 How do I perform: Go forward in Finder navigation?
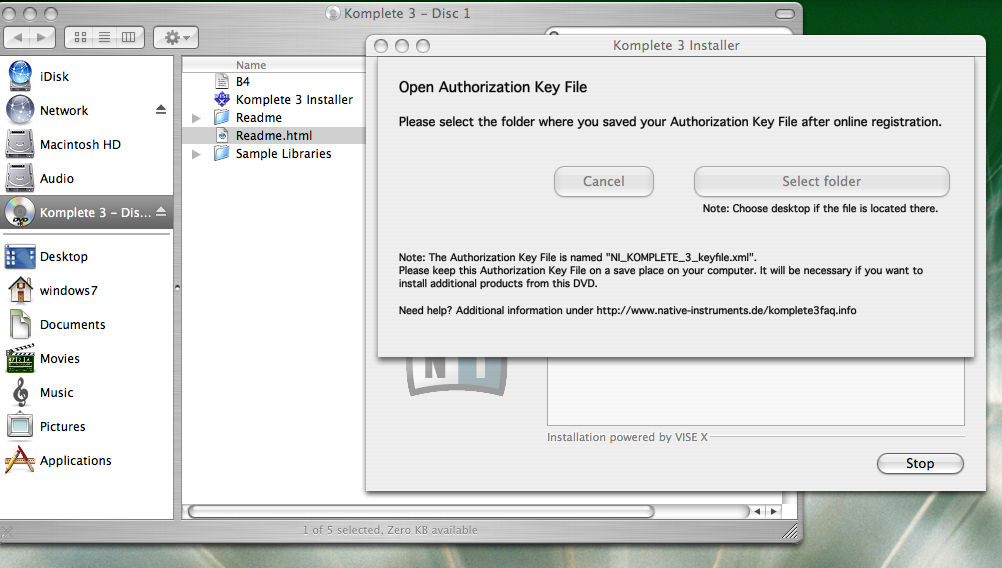(x=42, y=37)
